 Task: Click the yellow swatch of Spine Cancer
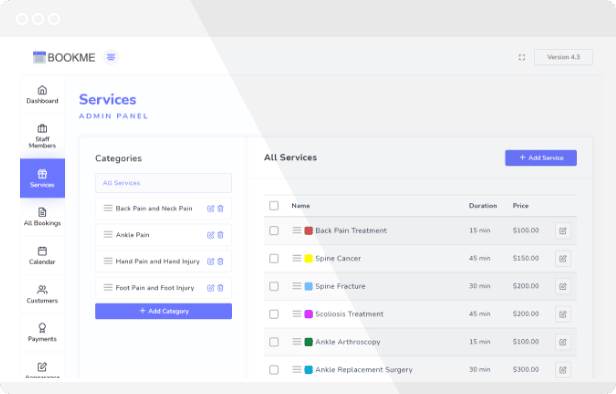308,258
